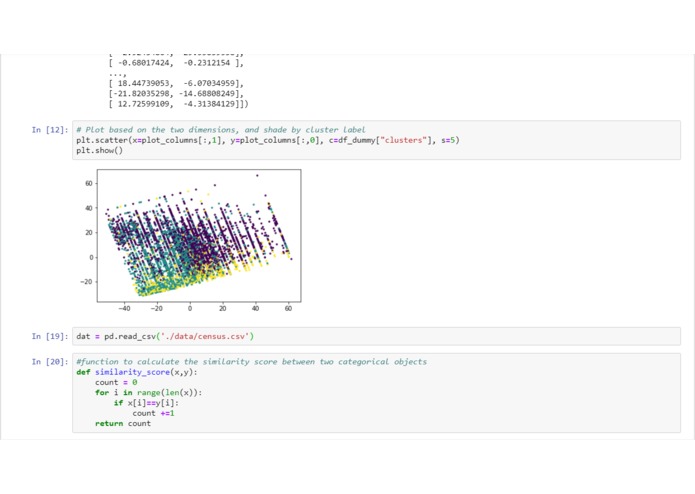Click the scatter plot output image
The height and width of the screenshot is (494, 695).
point(189,241)
